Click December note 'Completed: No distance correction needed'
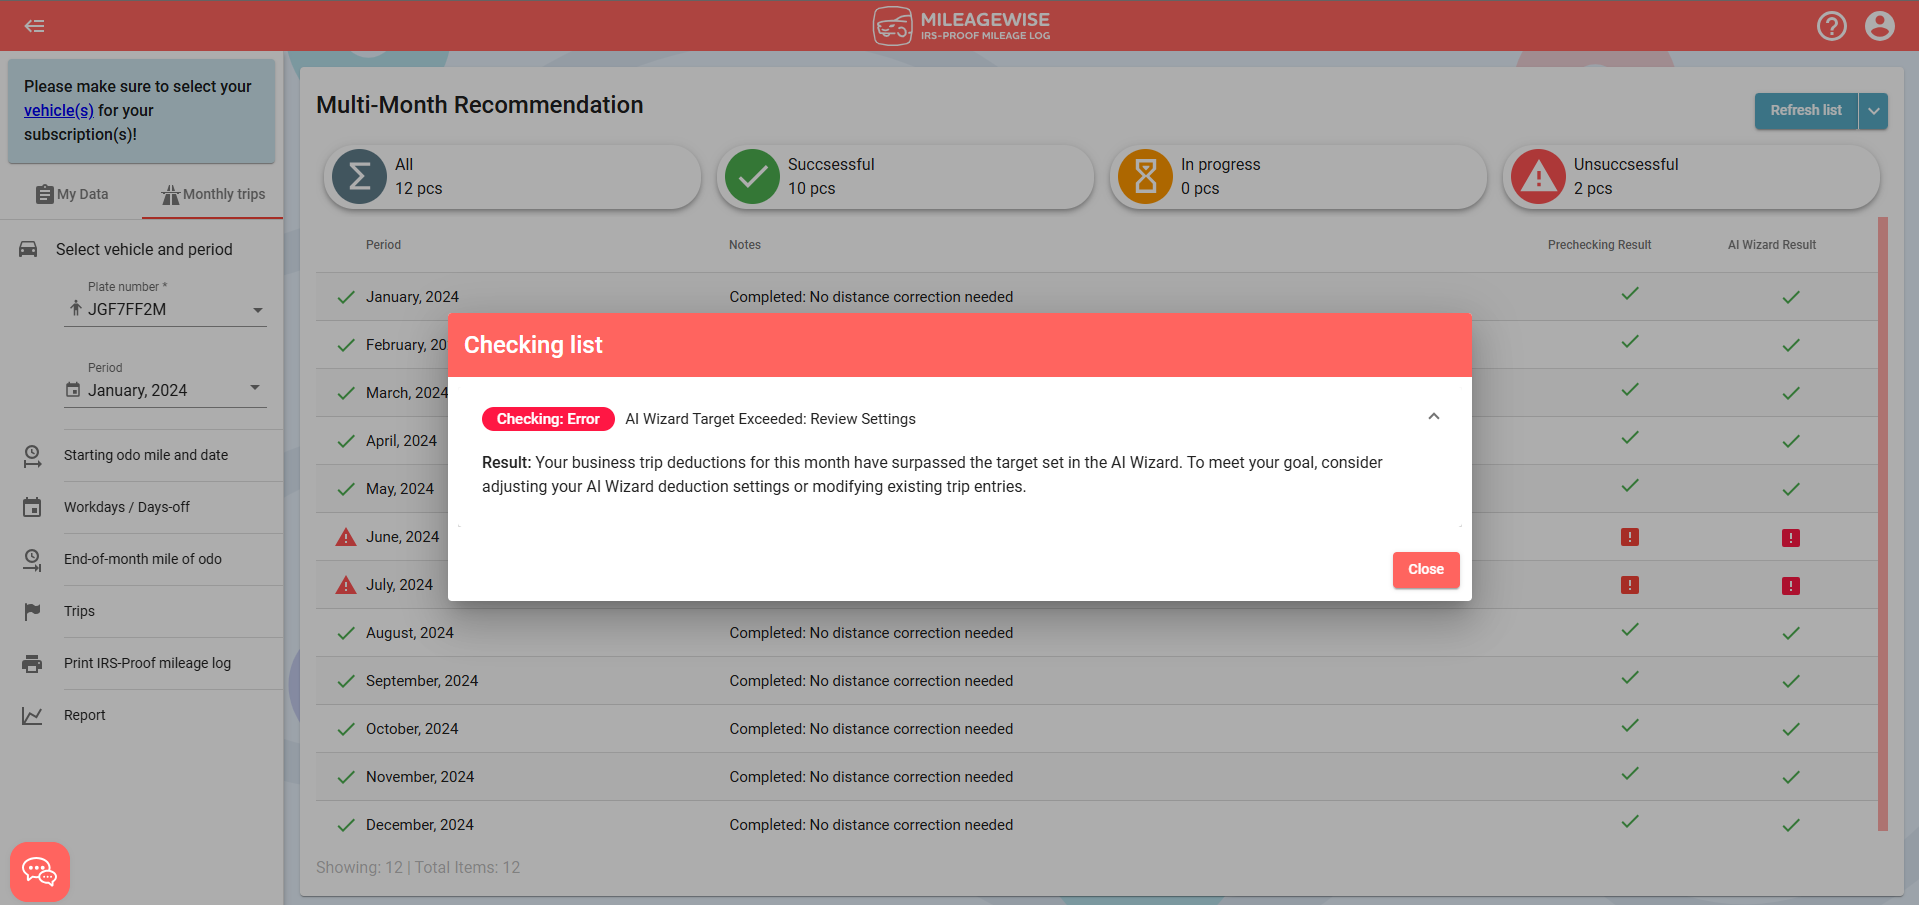Screen dimensions: 1919x905 click(x=871, y=825)
